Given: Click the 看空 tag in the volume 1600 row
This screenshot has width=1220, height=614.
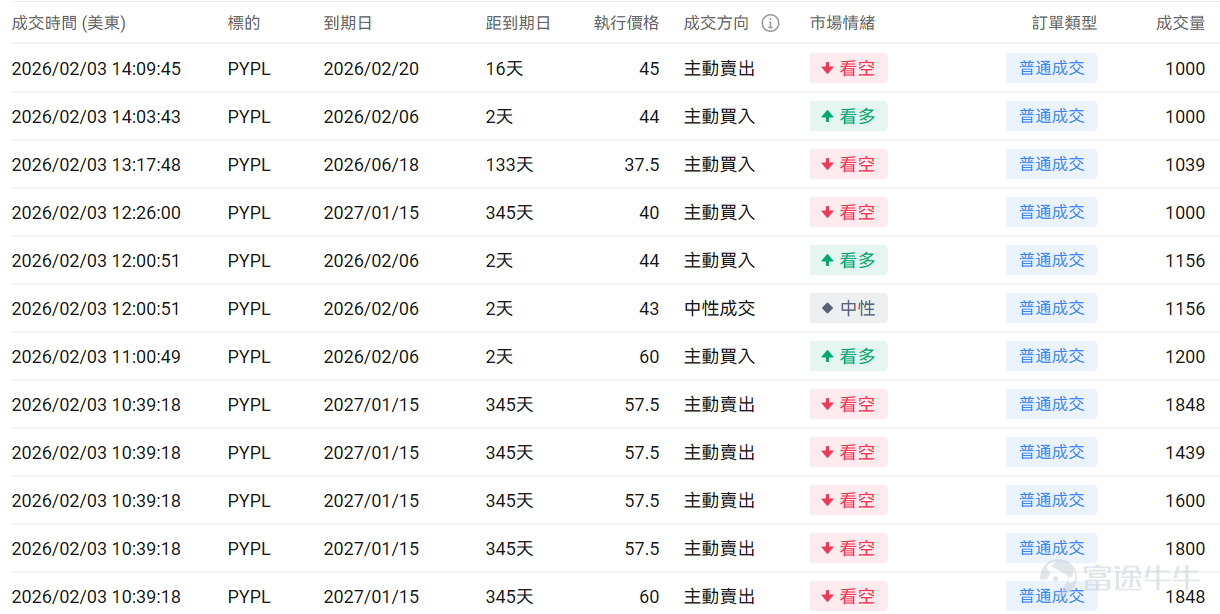Looking at the screenshot, I should (849, 500).
